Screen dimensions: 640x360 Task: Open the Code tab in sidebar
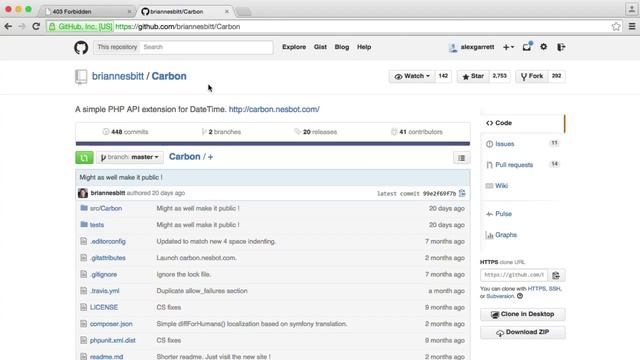(522, 123)
